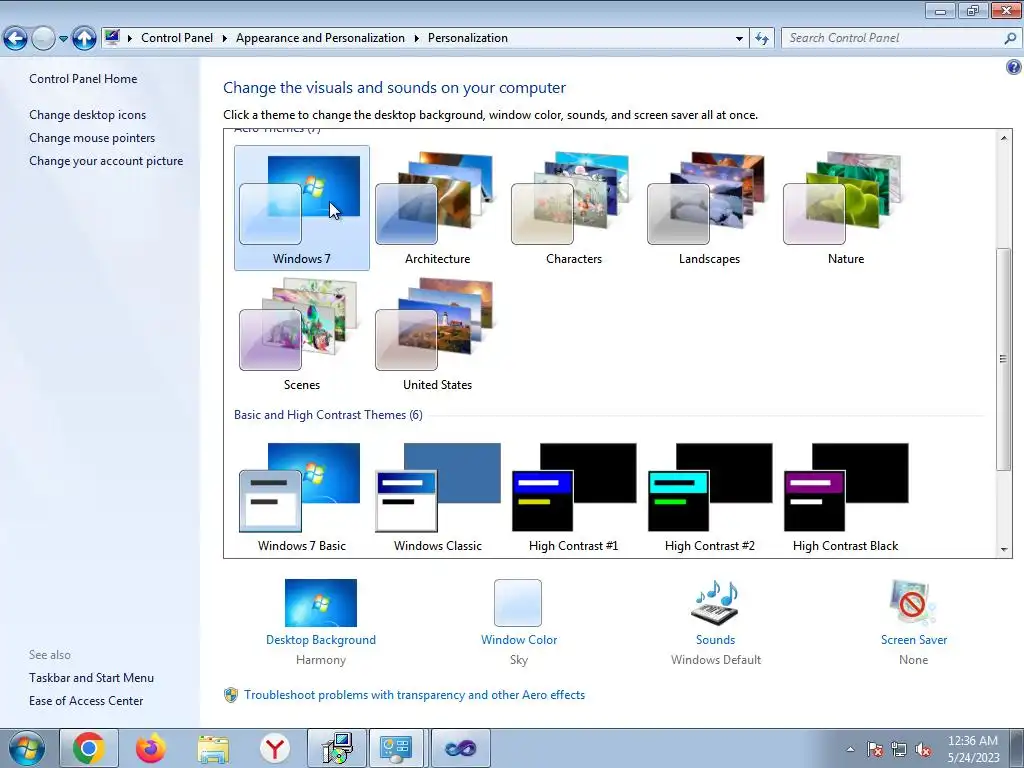Open address bar history dropdown

(739, 39)
